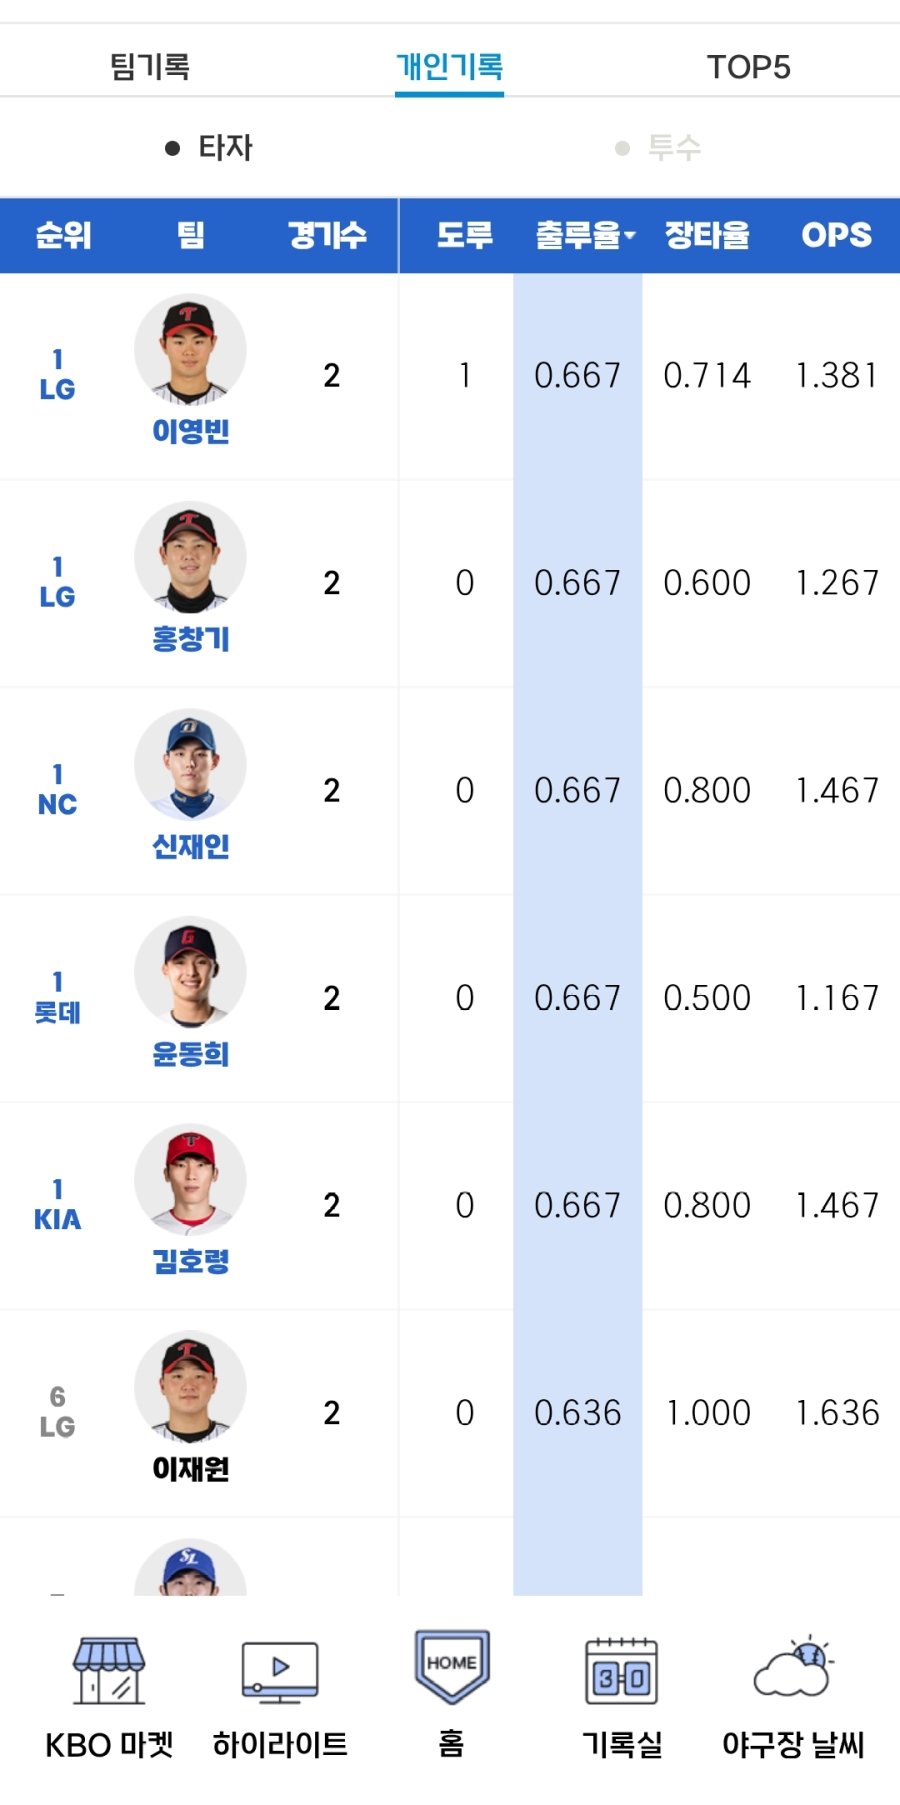
Task: Sort by the OPS column header
Action: click(836, 236)
